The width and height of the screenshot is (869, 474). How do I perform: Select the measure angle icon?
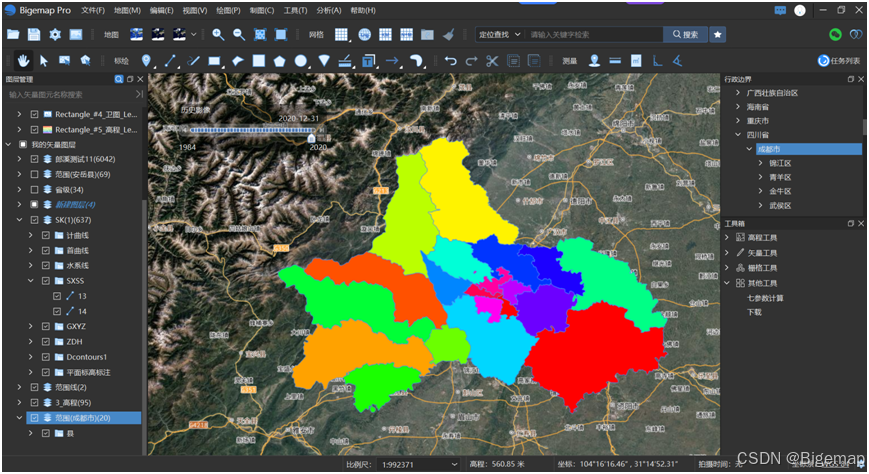pos(677,60)
